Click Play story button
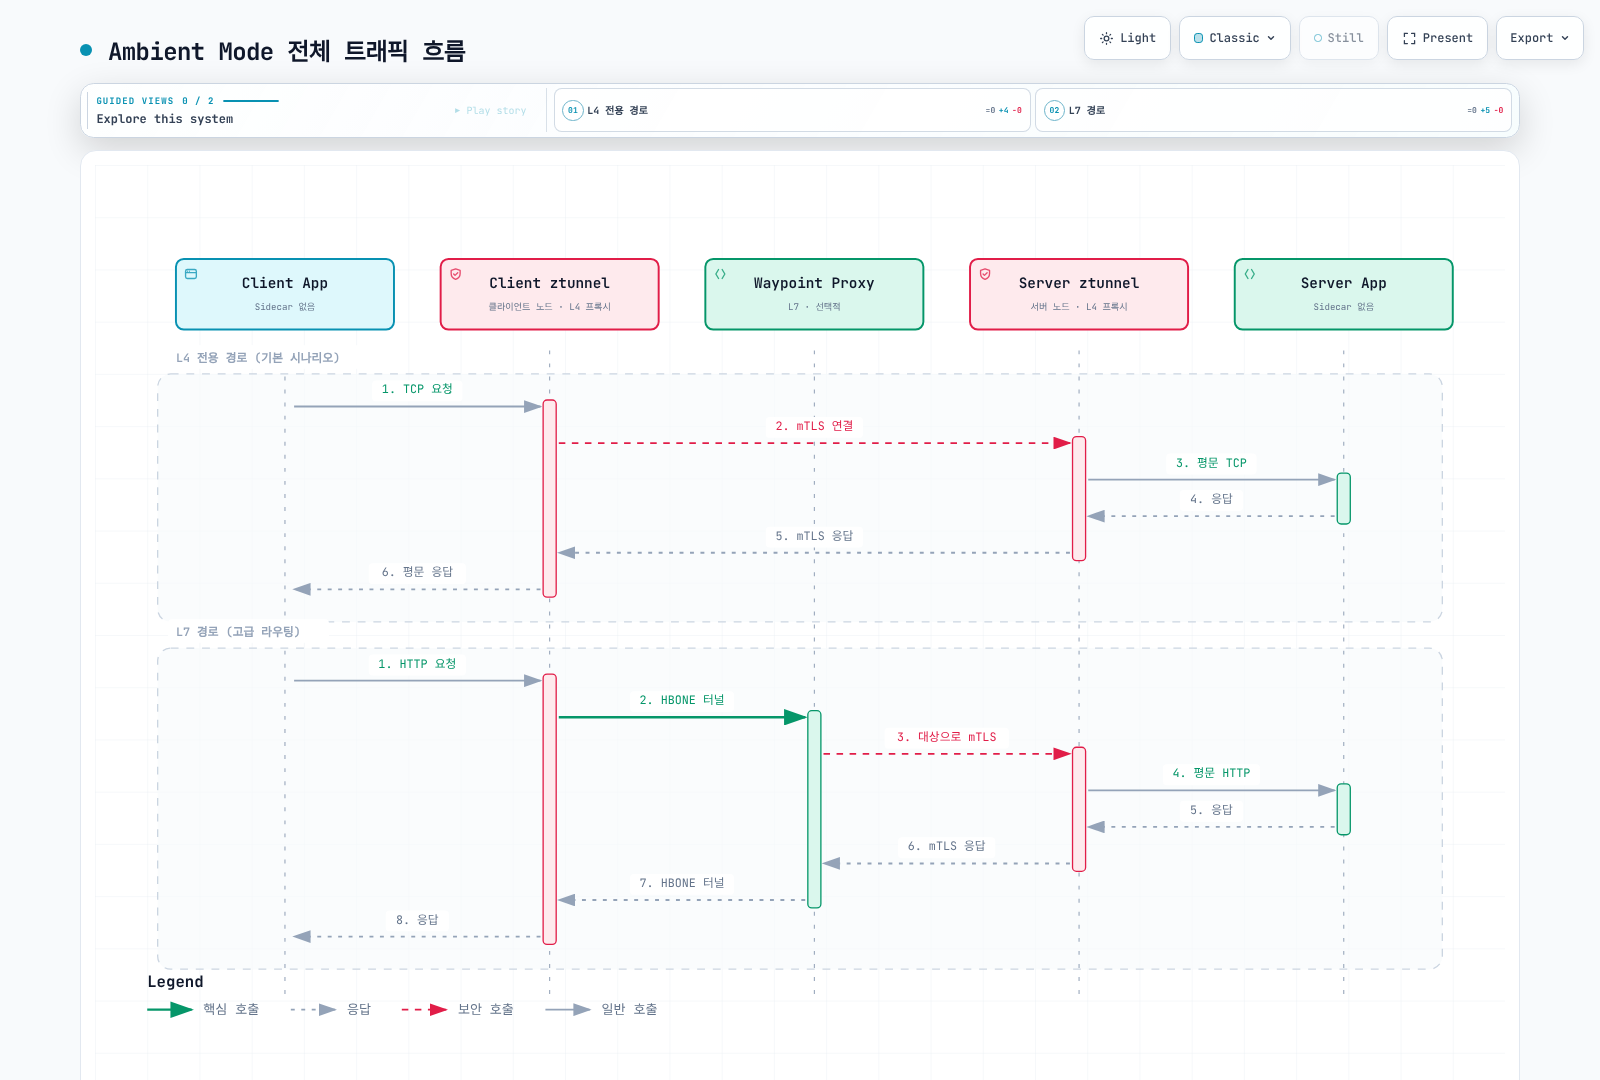This screenshot has height=1080, width=1600. coord(490,111)
